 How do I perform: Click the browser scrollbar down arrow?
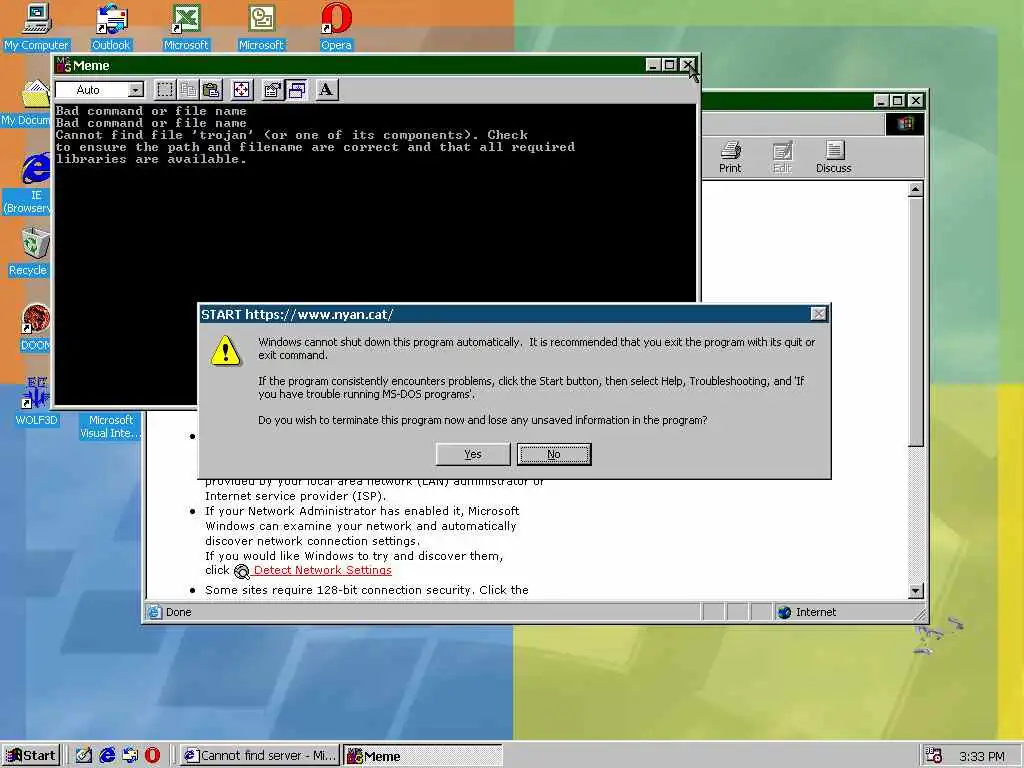pyautogui.click(x=916, y=590)
